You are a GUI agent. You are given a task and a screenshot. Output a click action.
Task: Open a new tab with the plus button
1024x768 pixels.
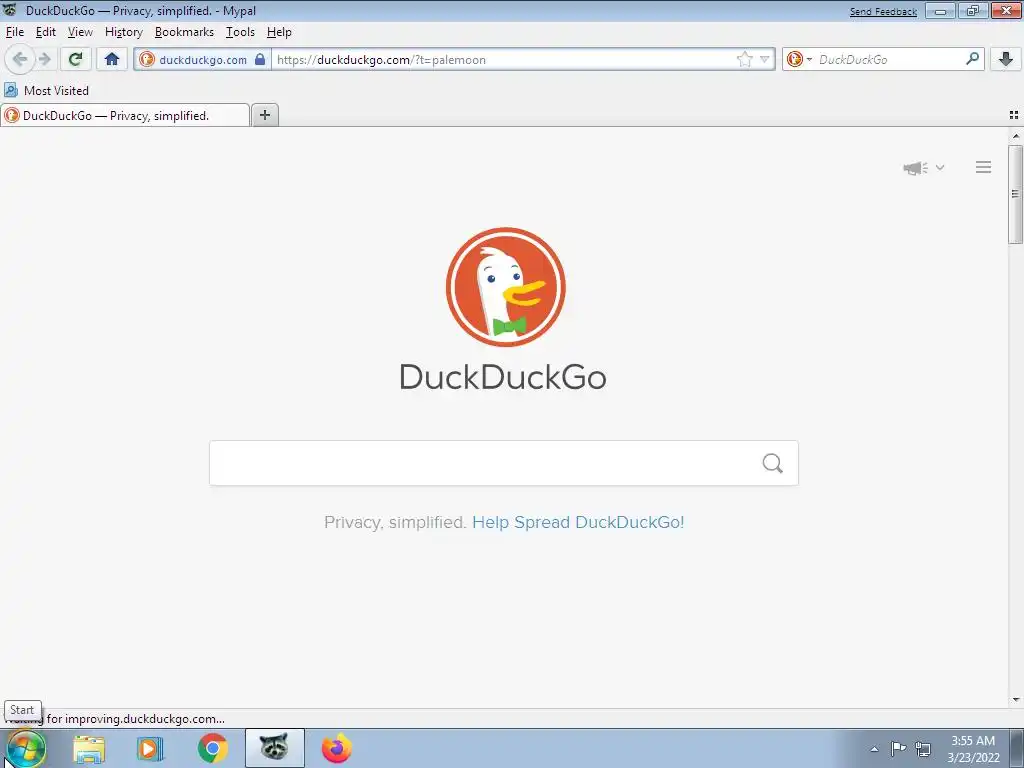[265, 115]
